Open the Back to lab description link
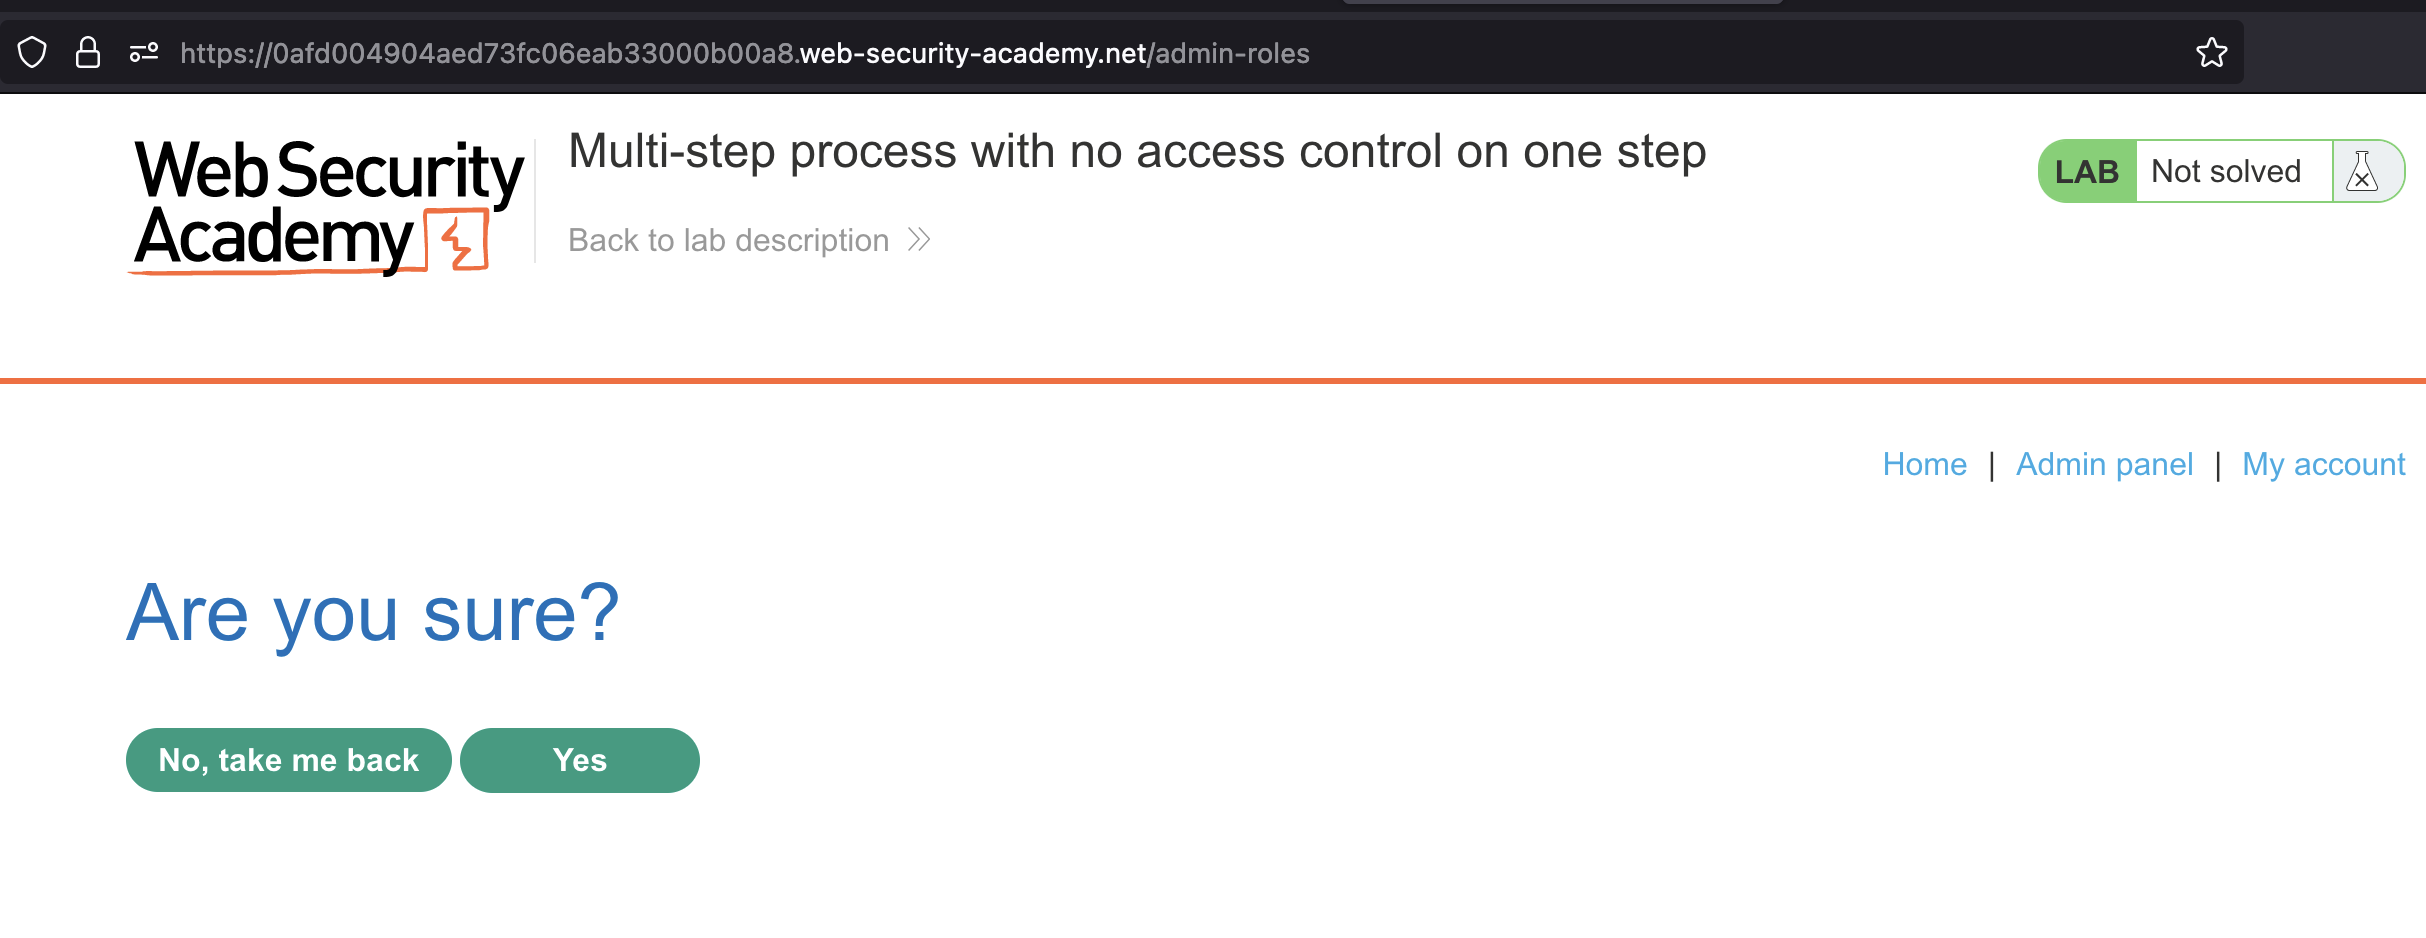This screenshot has height=938, width=2426. 728,240
